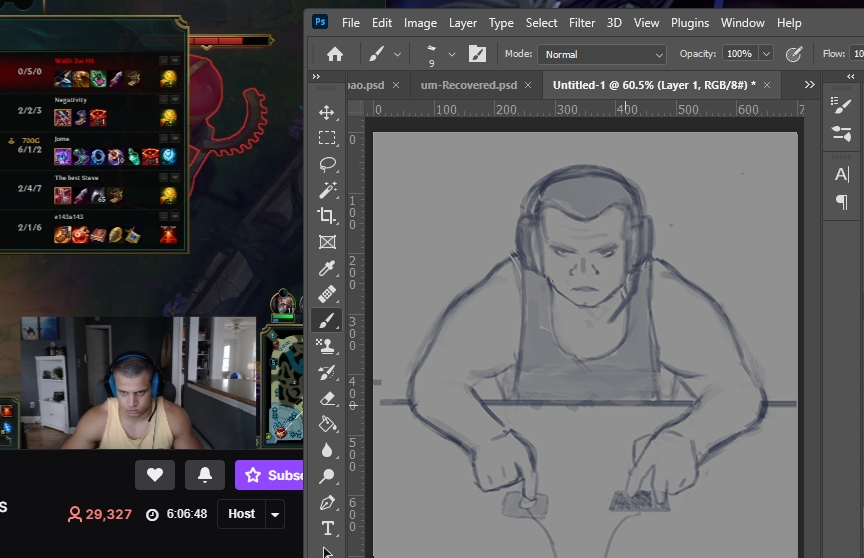The image size is (864, 558).
Task: Open the Brush Settings panel toggle
Action: click(477, 54)
